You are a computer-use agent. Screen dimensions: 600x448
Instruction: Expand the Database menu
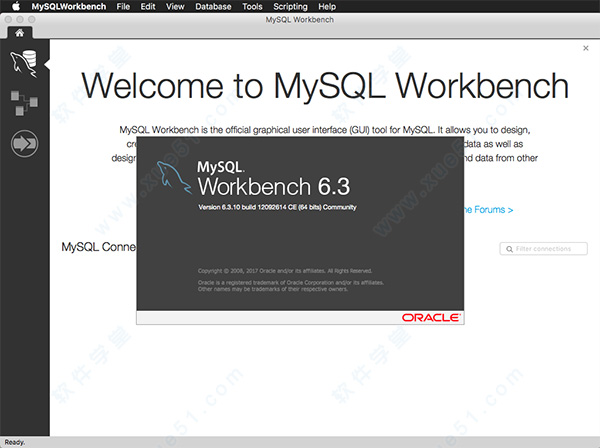212,6
